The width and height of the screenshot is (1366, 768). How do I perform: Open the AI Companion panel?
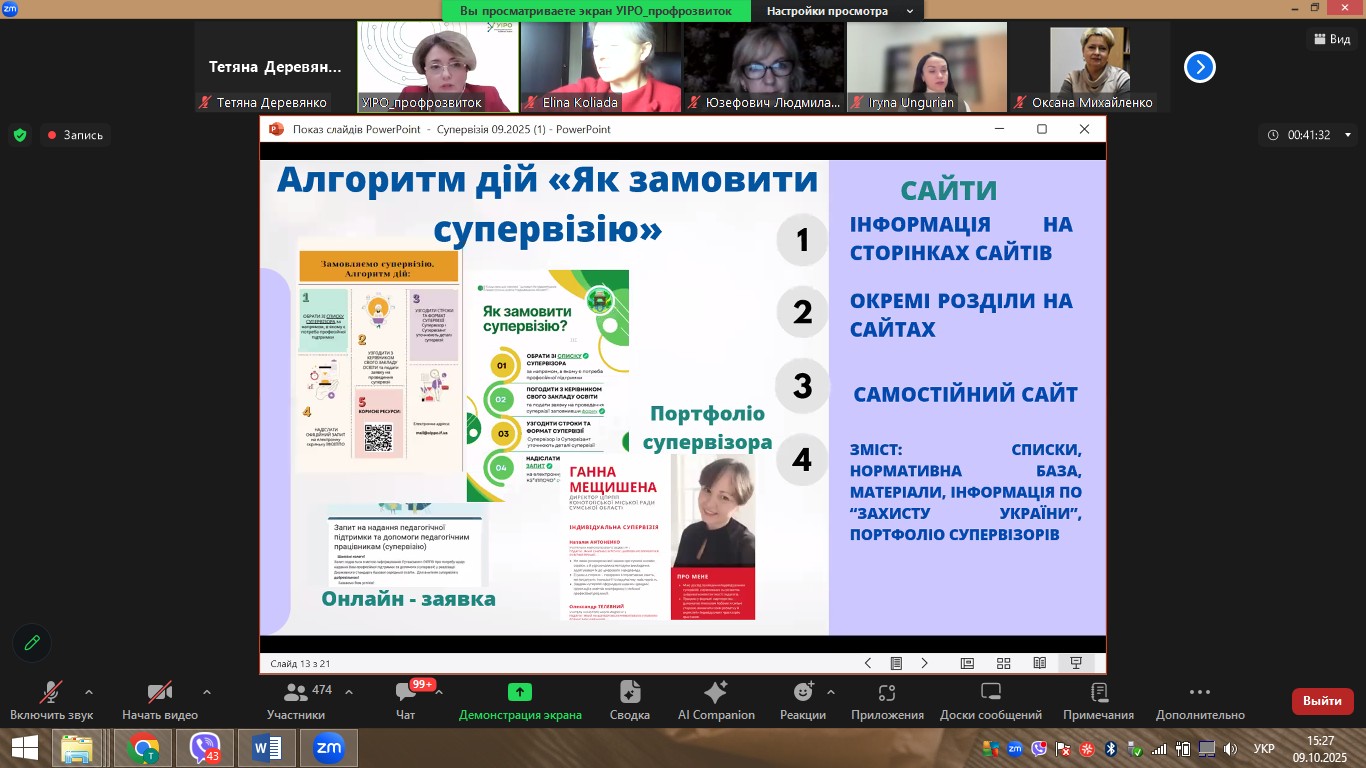pyautogui.click(x=716, y=700)
